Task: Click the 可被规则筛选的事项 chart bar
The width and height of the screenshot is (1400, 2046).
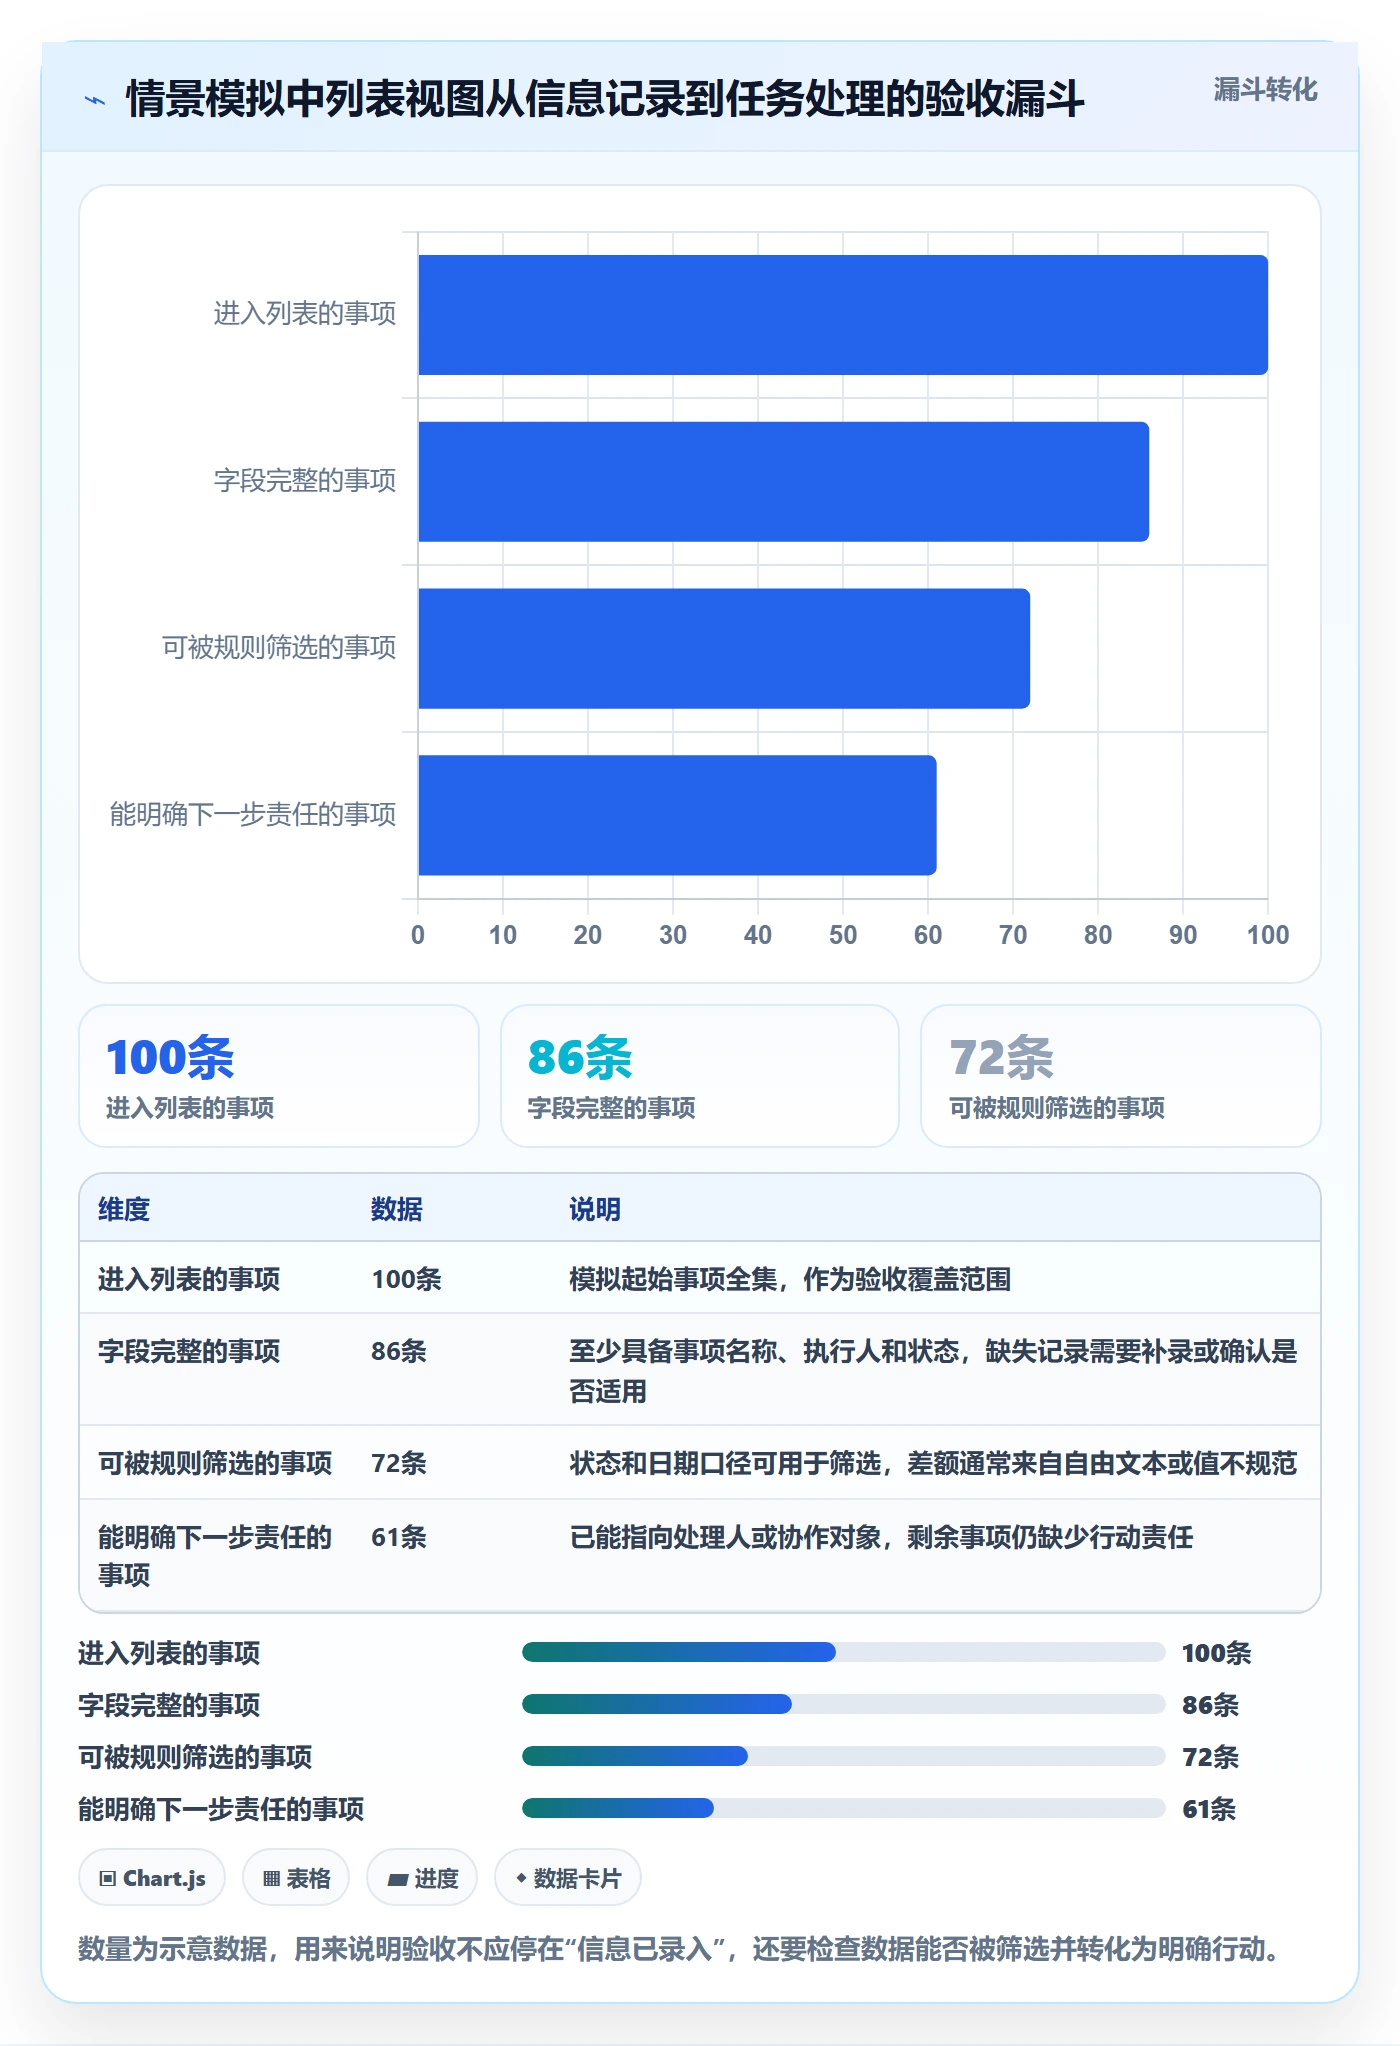Action: pos(724,648)
